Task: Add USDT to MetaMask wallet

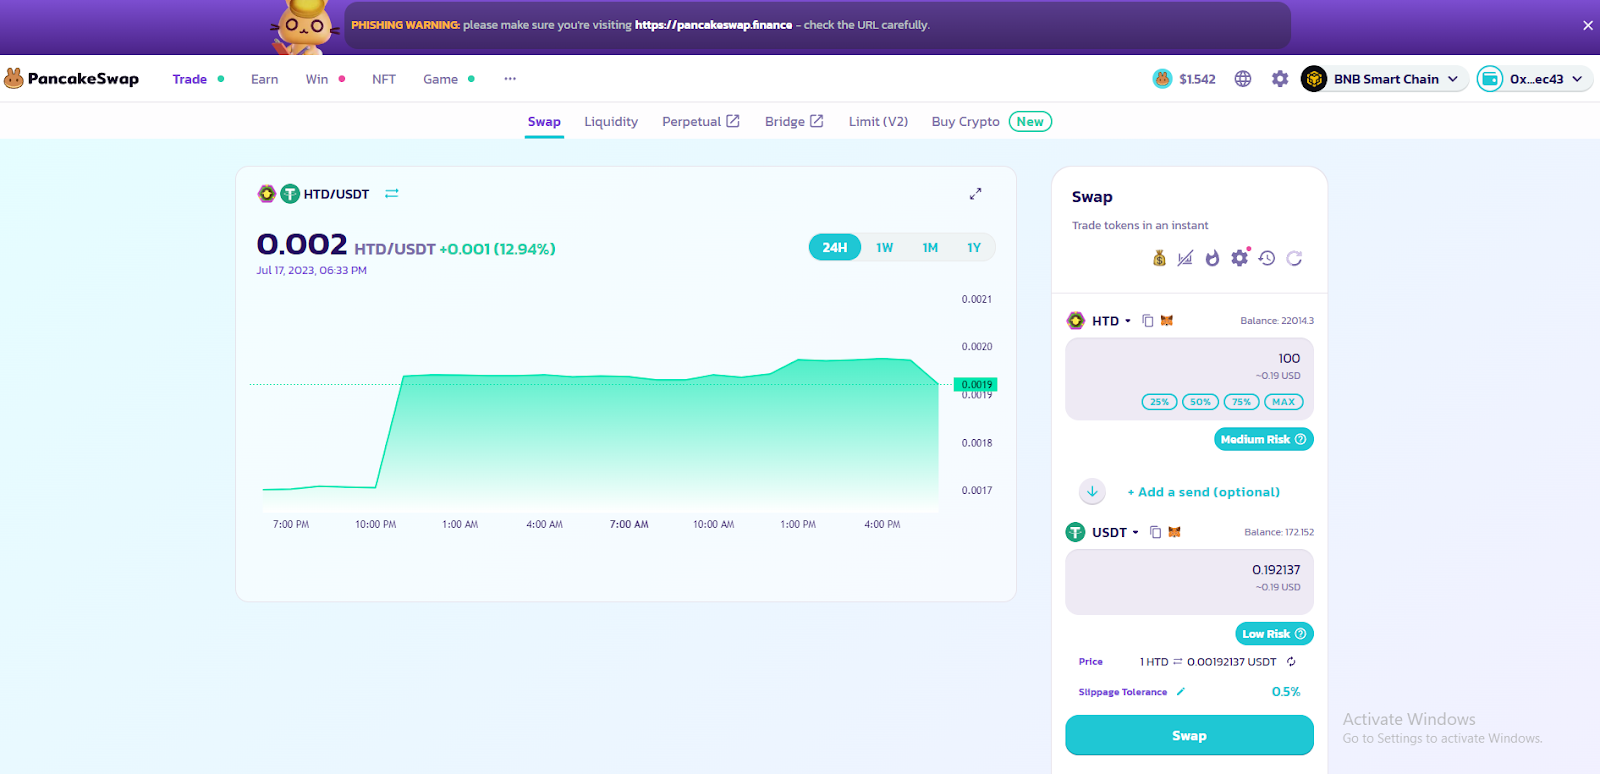Action: pos(1174,532)
